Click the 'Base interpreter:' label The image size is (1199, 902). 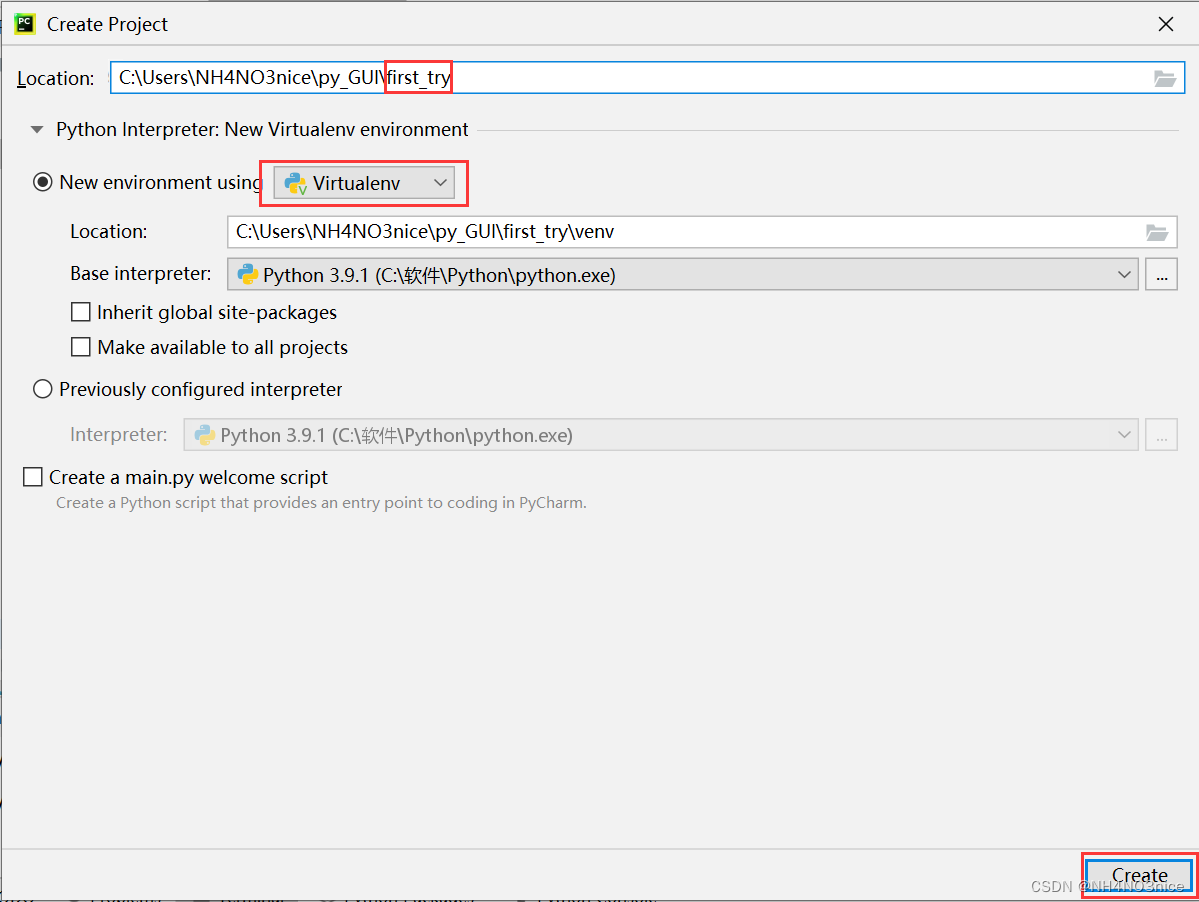(141, 274)
